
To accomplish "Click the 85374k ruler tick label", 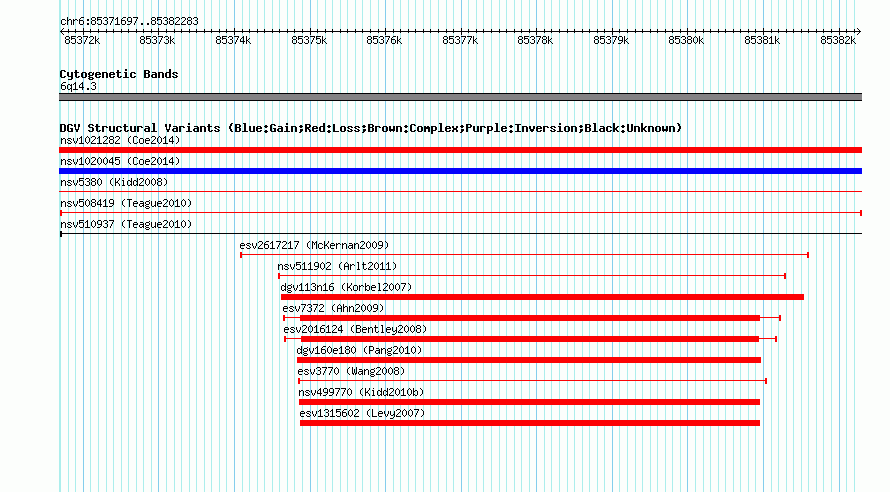I will tap(233, 40).
